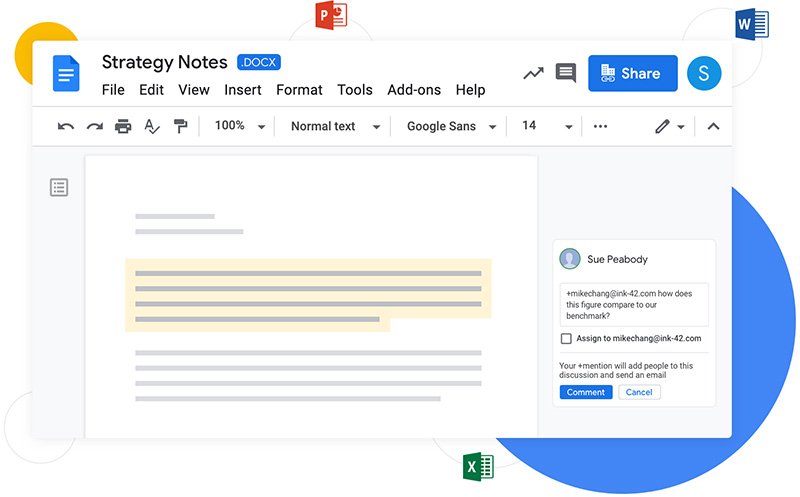Image resolution: width=800 pixels, height=497 pixels.
Task: Open the Add-ons menu
Action: [x=414, y=90]
